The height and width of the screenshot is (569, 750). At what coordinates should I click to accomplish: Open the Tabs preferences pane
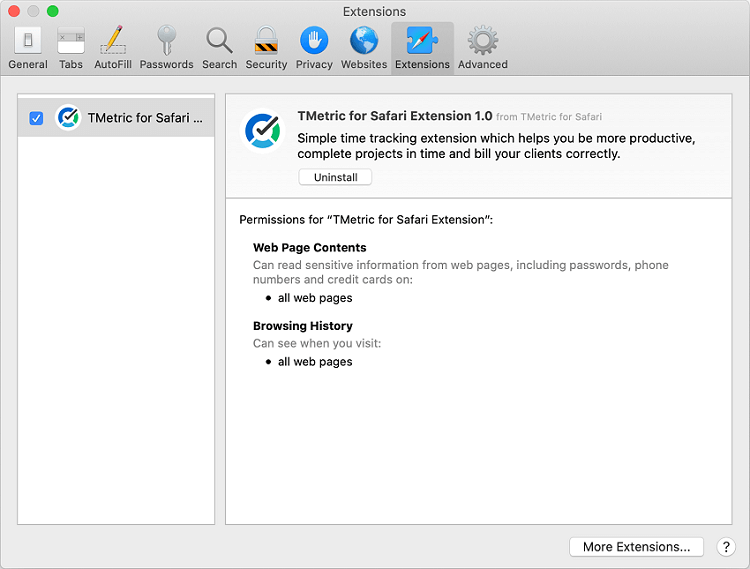coord(71,48)
